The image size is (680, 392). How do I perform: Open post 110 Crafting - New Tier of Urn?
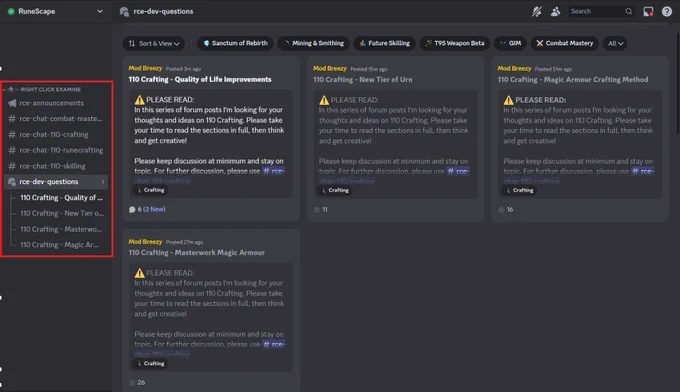(x=363, y=79)
